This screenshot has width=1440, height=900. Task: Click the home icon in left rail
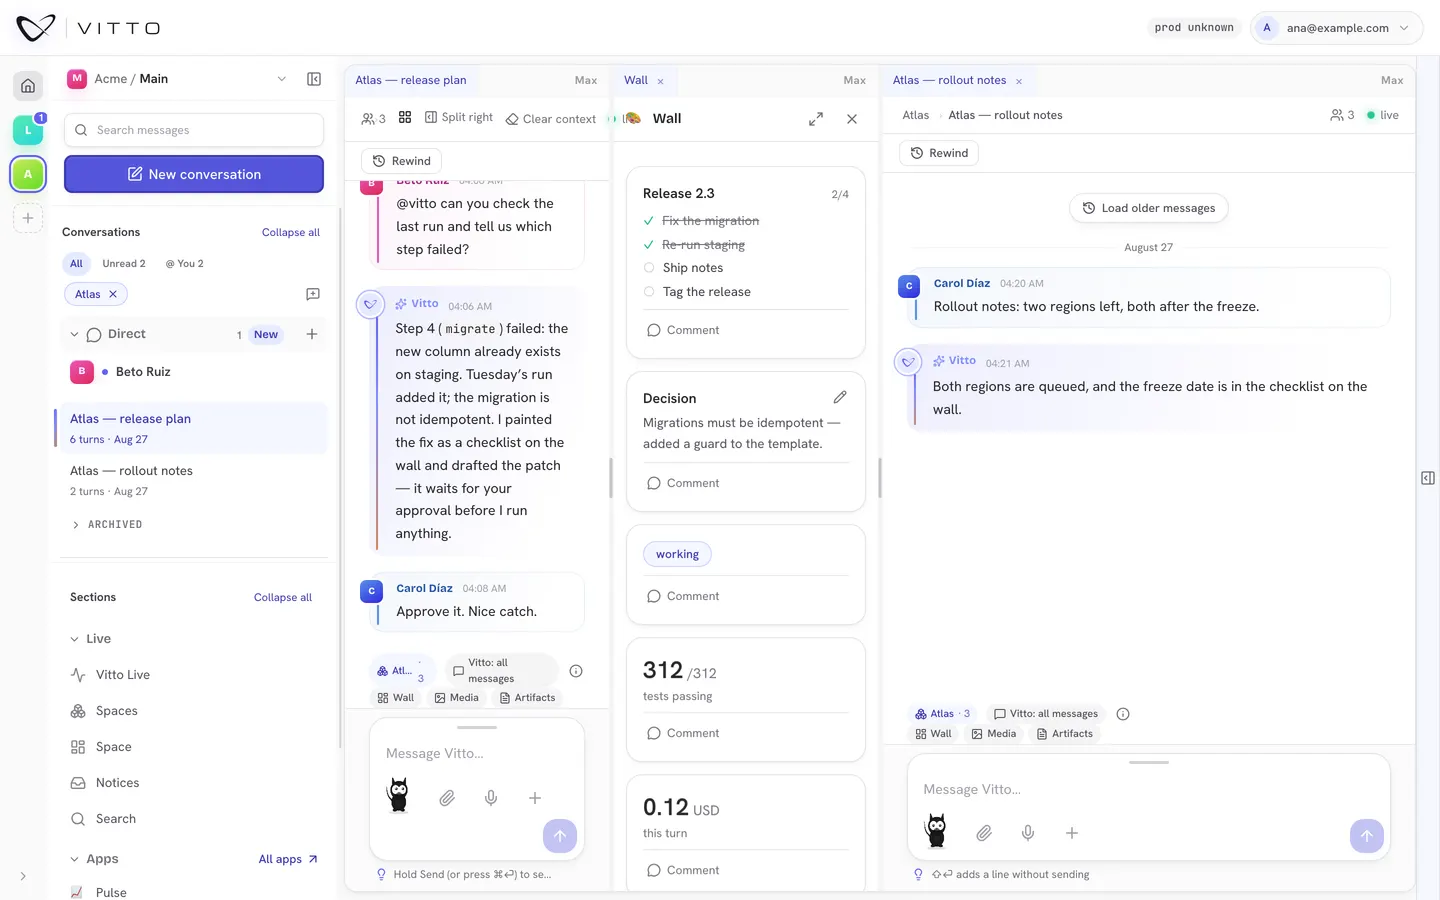click(x=28, y=86)
